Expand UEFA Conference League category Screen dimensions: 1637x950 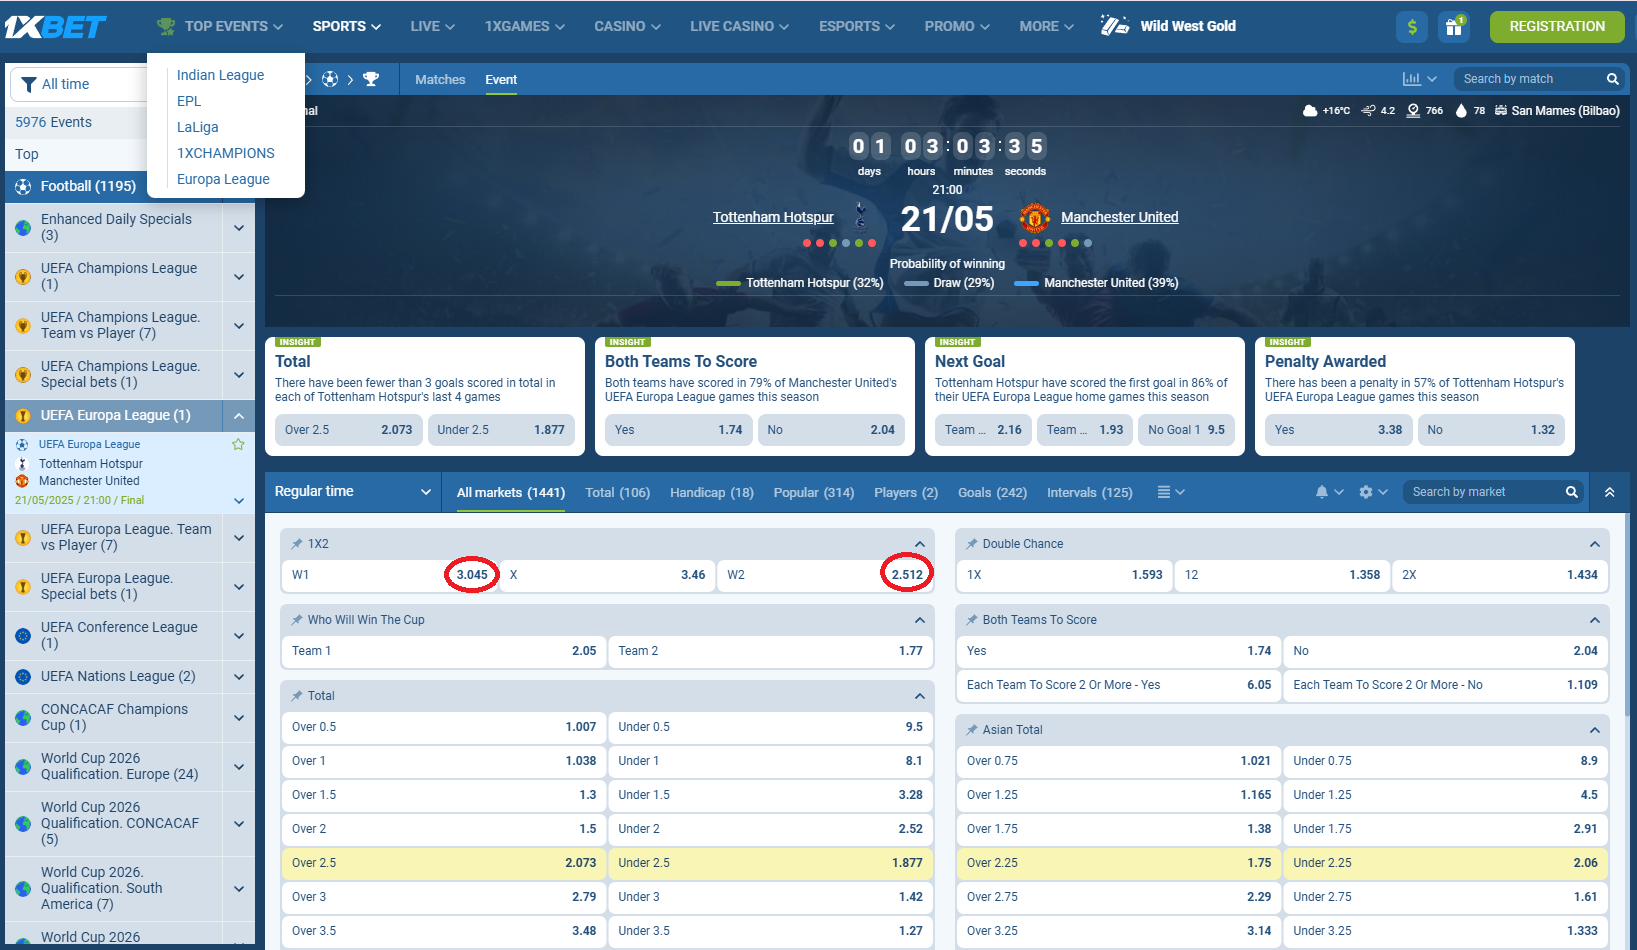tap(239, 636)
